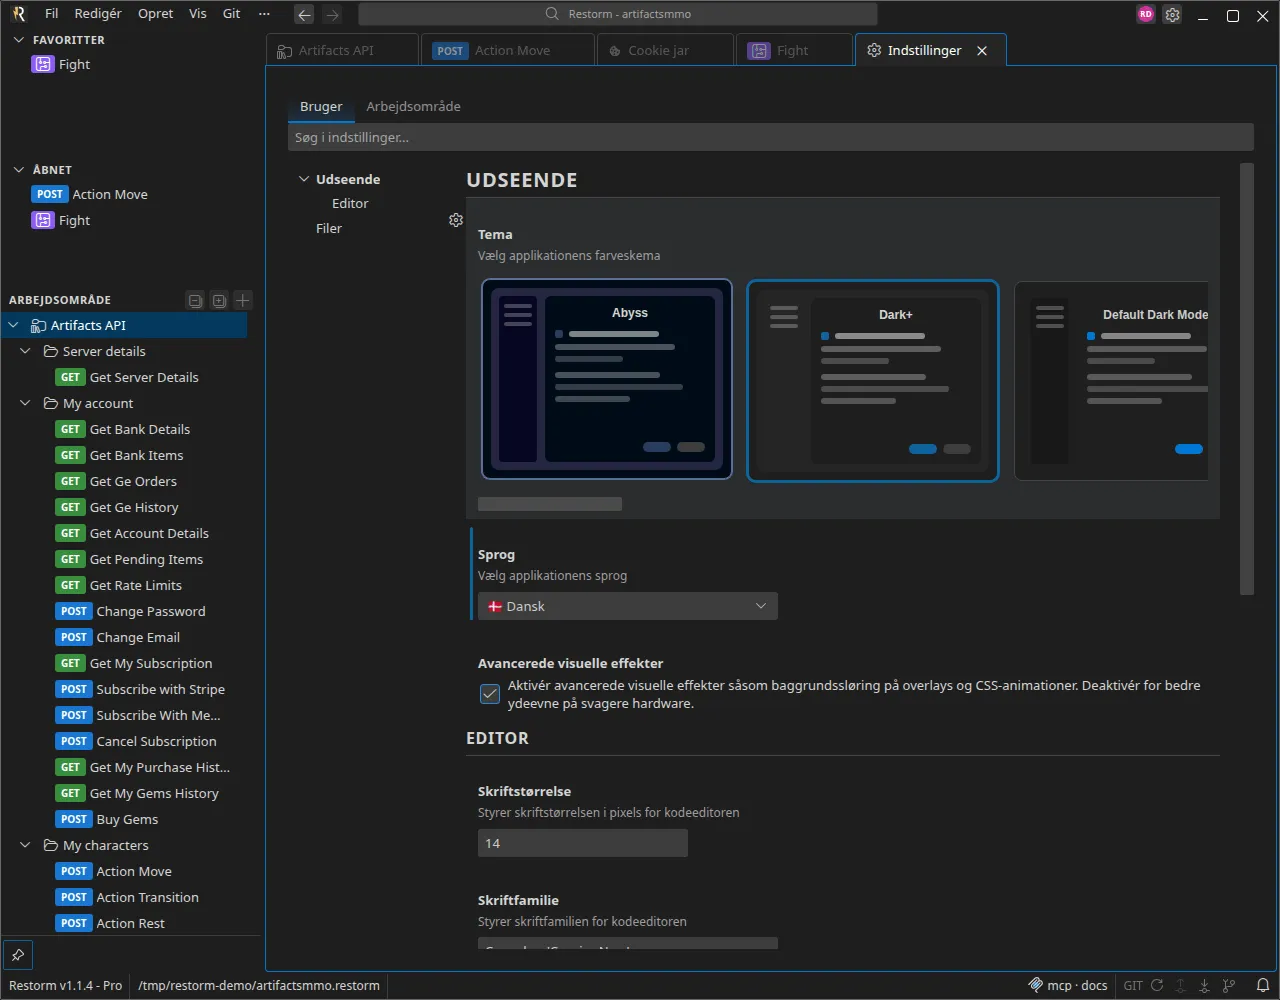Focus the Søg i indstillinger search box
Viewport: 1280px width, 1000px height.
coord(770,137)
